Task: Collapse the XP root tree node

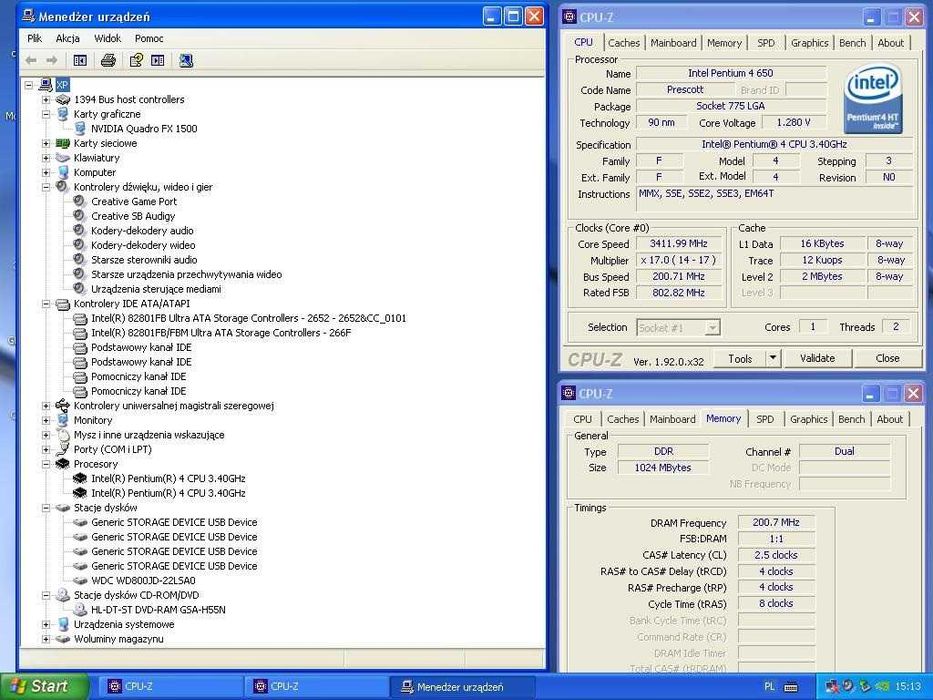Action: point(29,85)
